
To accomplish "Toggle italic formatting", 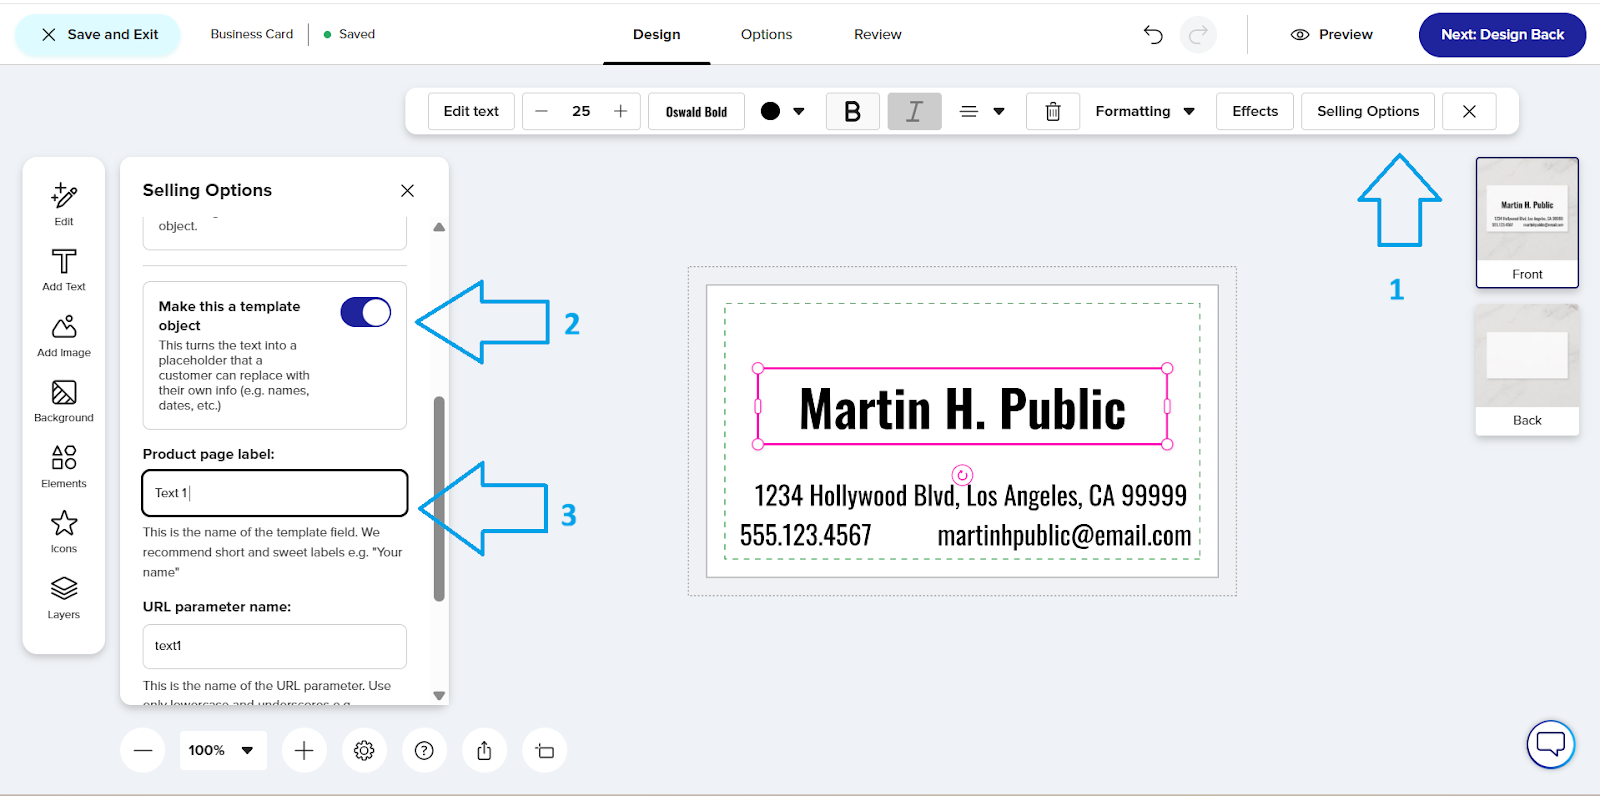I will point(914,112).
